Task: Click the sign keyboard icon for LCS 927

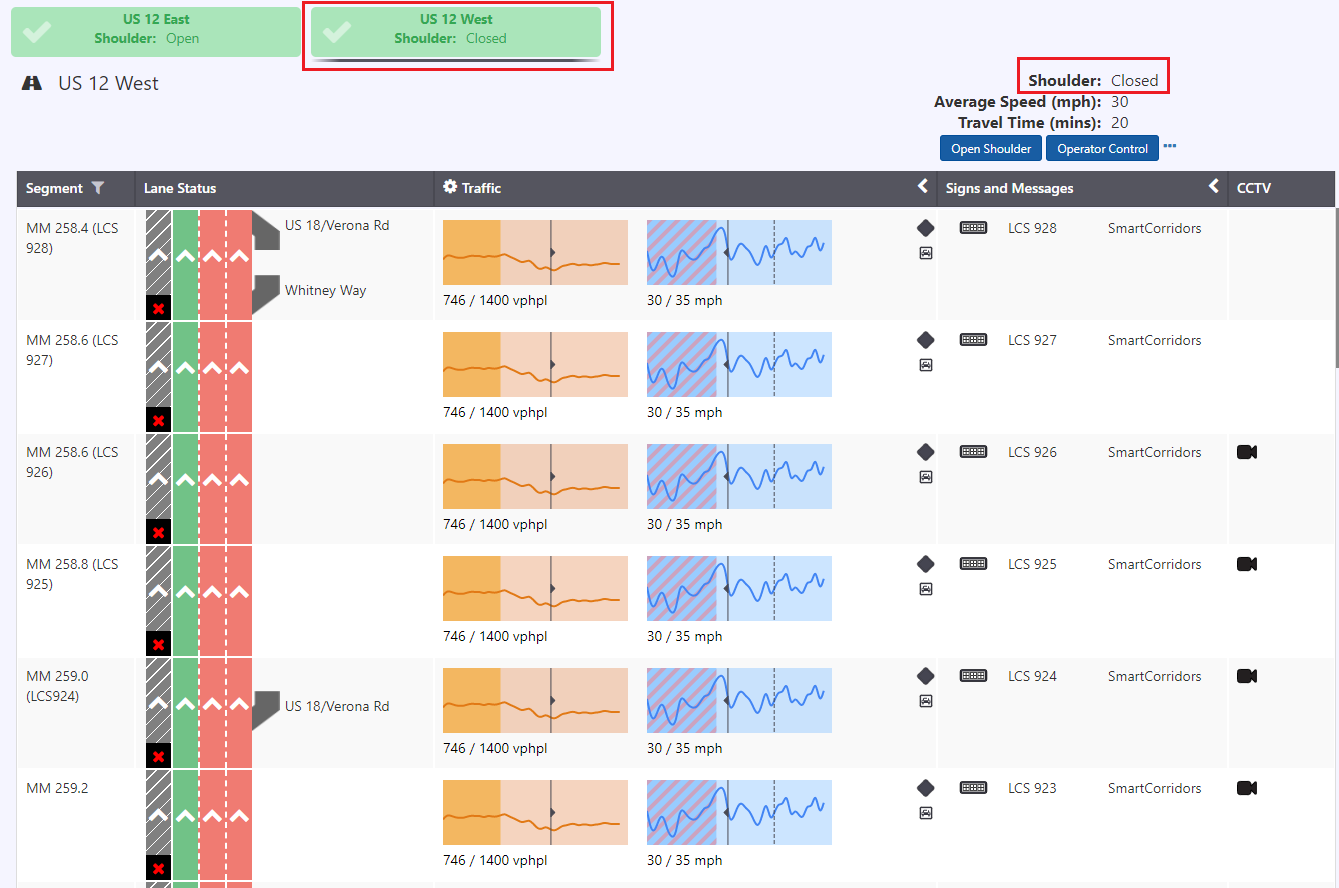Action: (x=972, y=340)
